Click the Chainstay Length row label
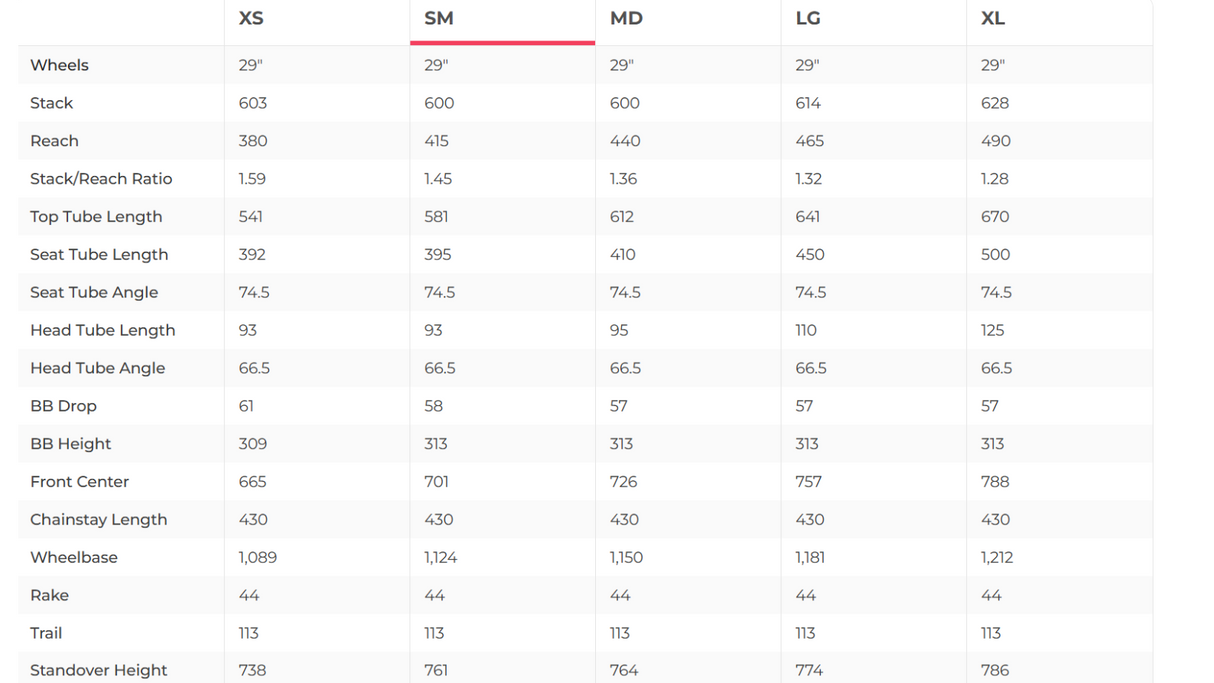Viewport: 1214px width, 683px height. 98,520
